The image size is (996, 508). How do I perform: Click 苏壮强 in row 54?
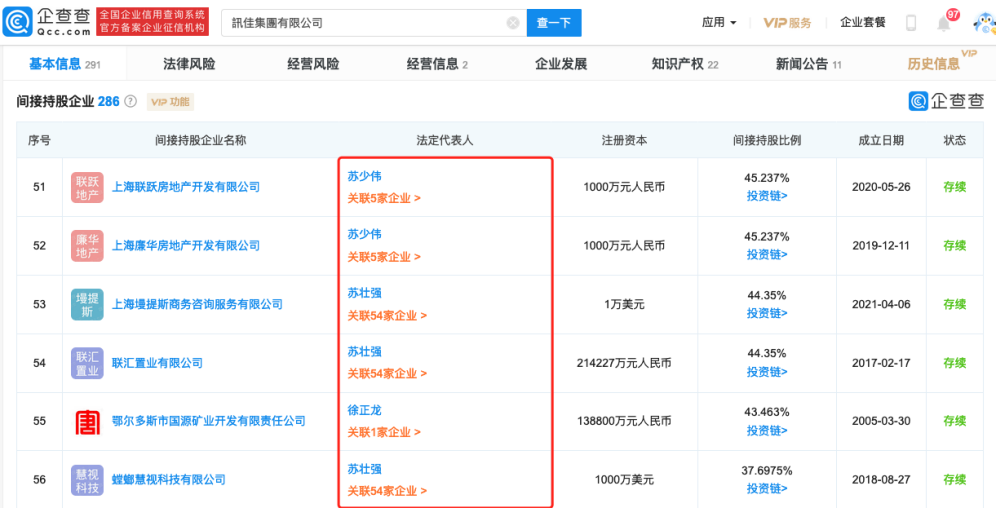[365, 352]
